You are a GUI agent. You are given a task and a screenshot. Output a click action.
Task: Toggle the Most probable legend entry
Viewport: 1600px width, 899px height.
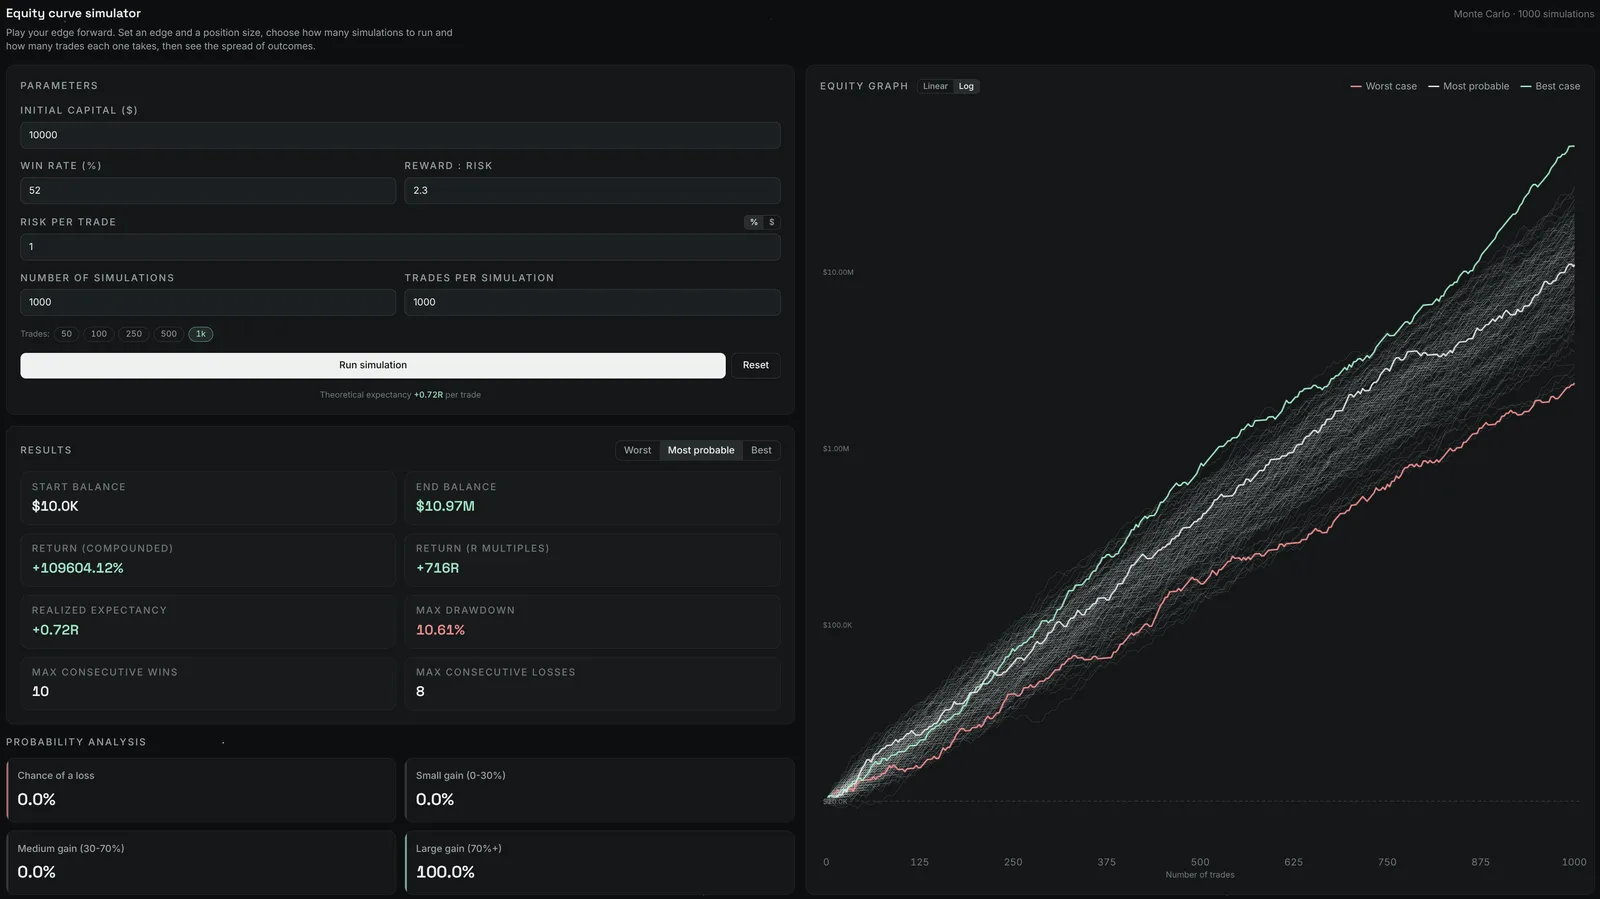[x=1469, y=86]
